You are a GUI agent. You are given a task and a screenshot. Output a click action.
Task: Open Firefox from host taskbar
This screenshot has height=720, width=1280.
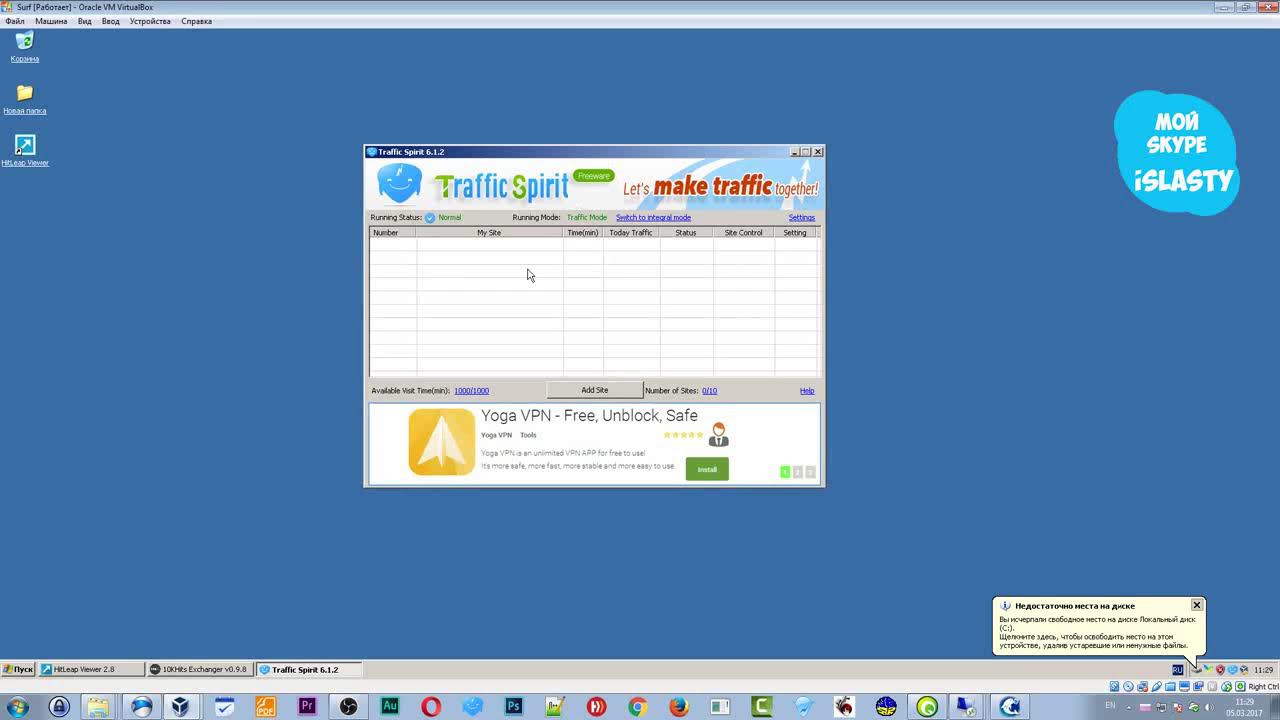tap(679, 707)
